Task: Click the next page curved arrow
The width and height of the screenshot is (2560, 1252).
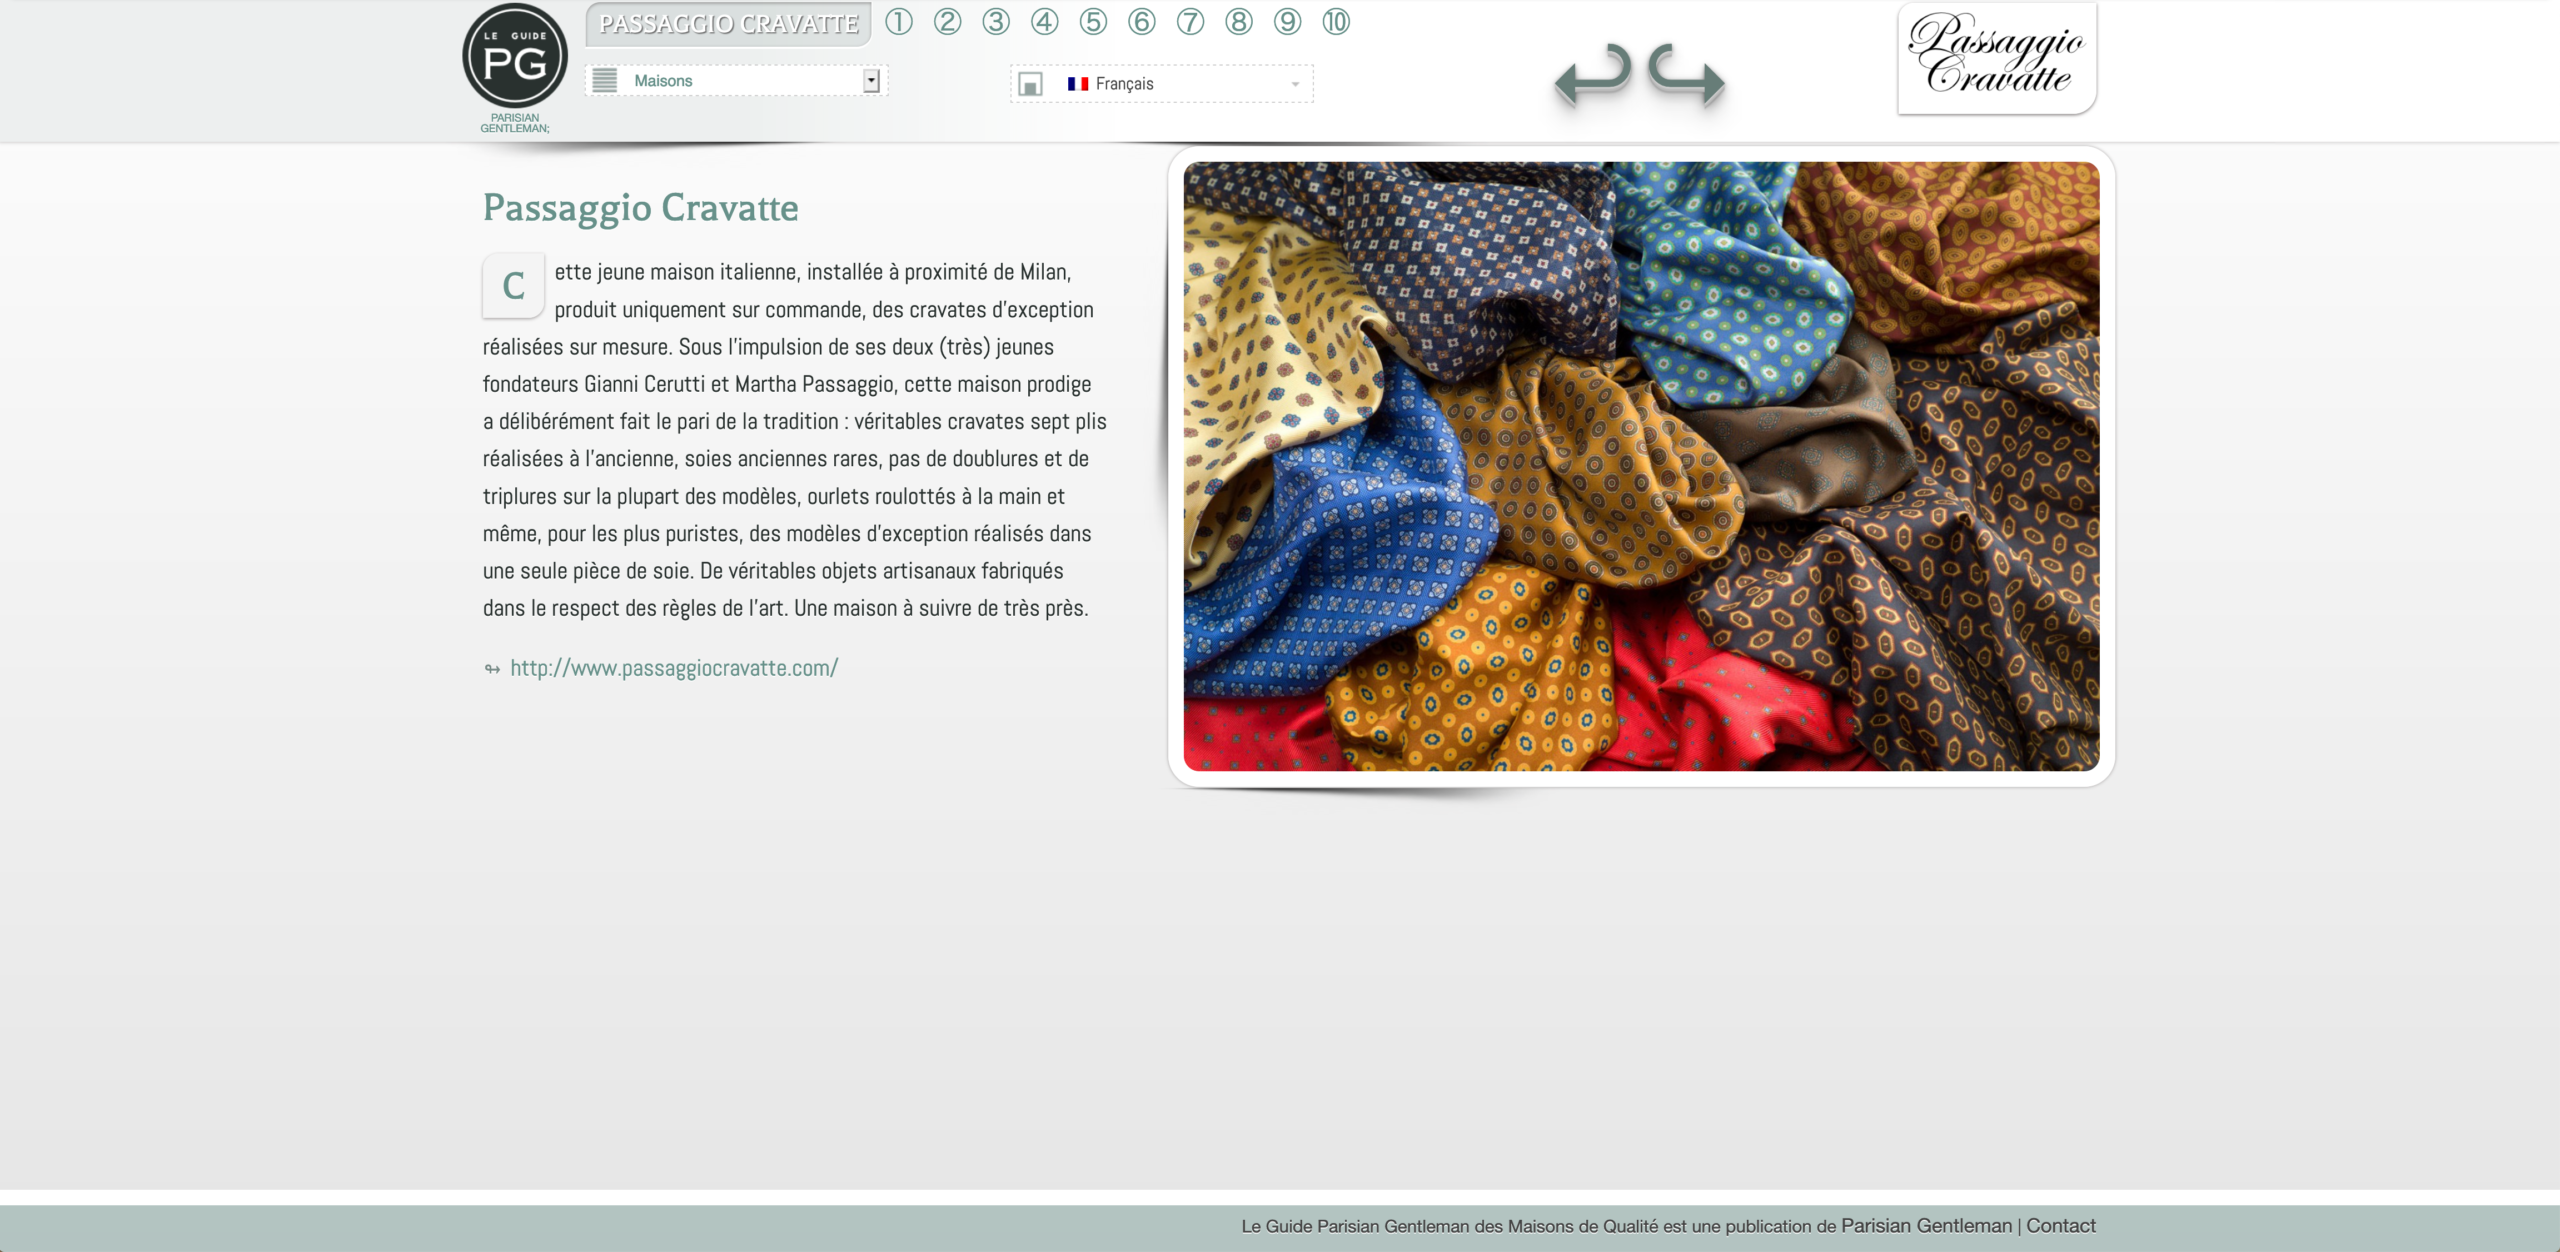Action: point(1687,75)
